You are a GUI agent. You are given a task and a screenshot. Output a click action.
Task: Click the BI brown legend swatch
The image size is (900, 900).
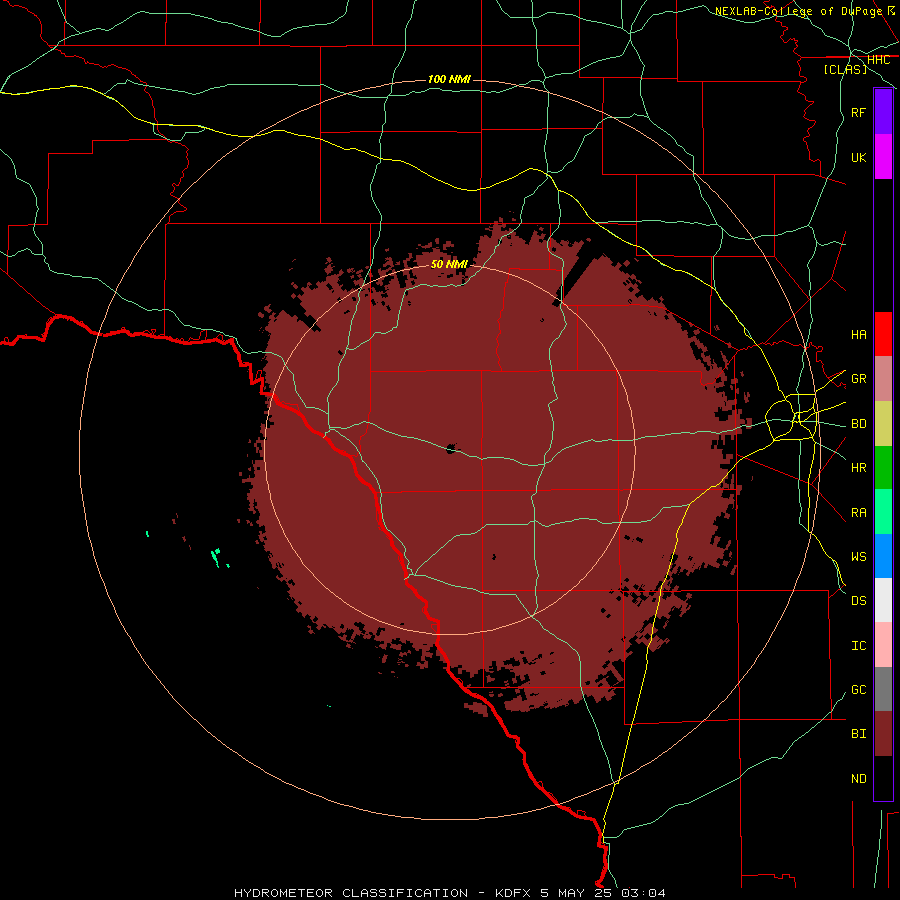pyautogui.click(x=883, y=734)
